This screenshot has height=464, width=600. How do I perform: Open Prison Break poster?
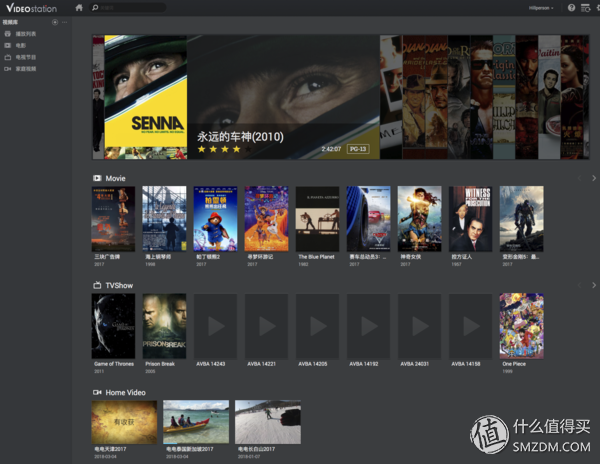coord(164,326)
